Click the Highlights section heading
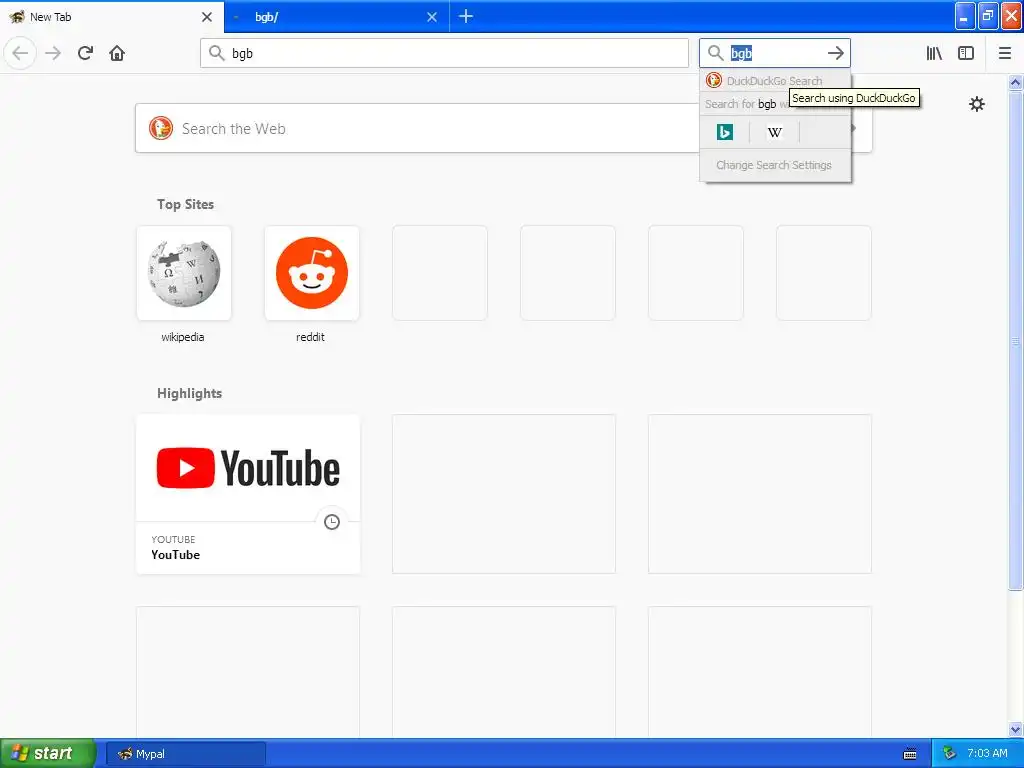Image resolution: width=1024 pixels, height=768 pixels. pyautogui.click(x=189, y=393)
